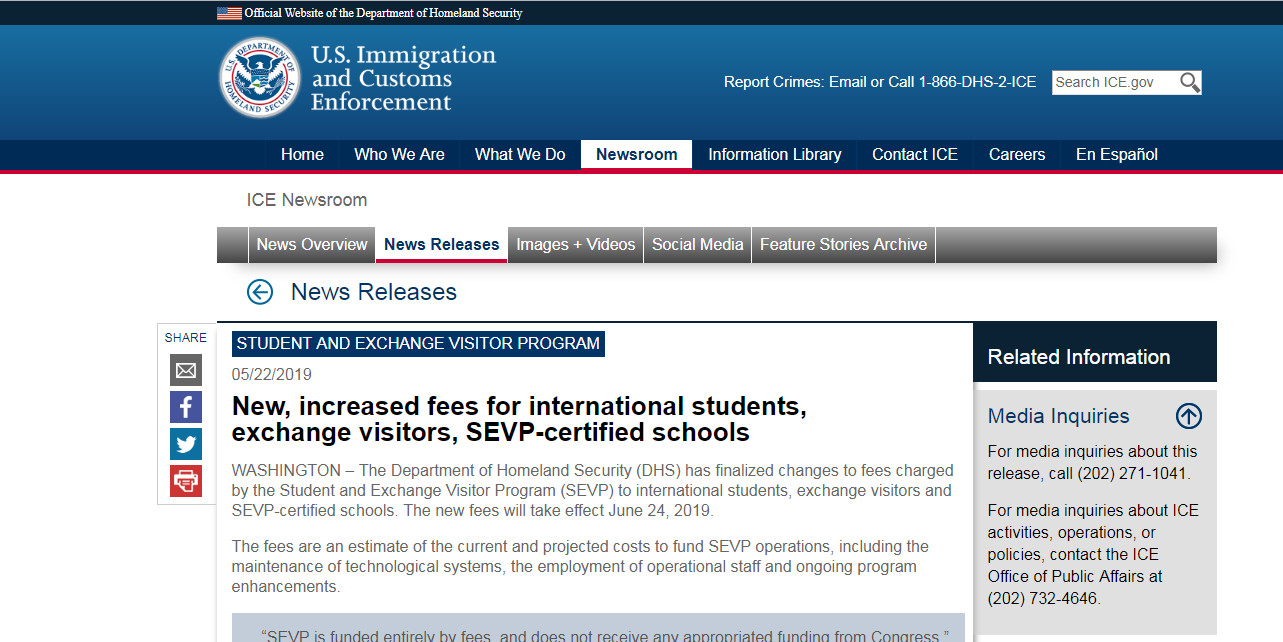This screenshot has height=642, width=1283.
Task: Click the article headline about increased fees
Action: click(519, 420)
